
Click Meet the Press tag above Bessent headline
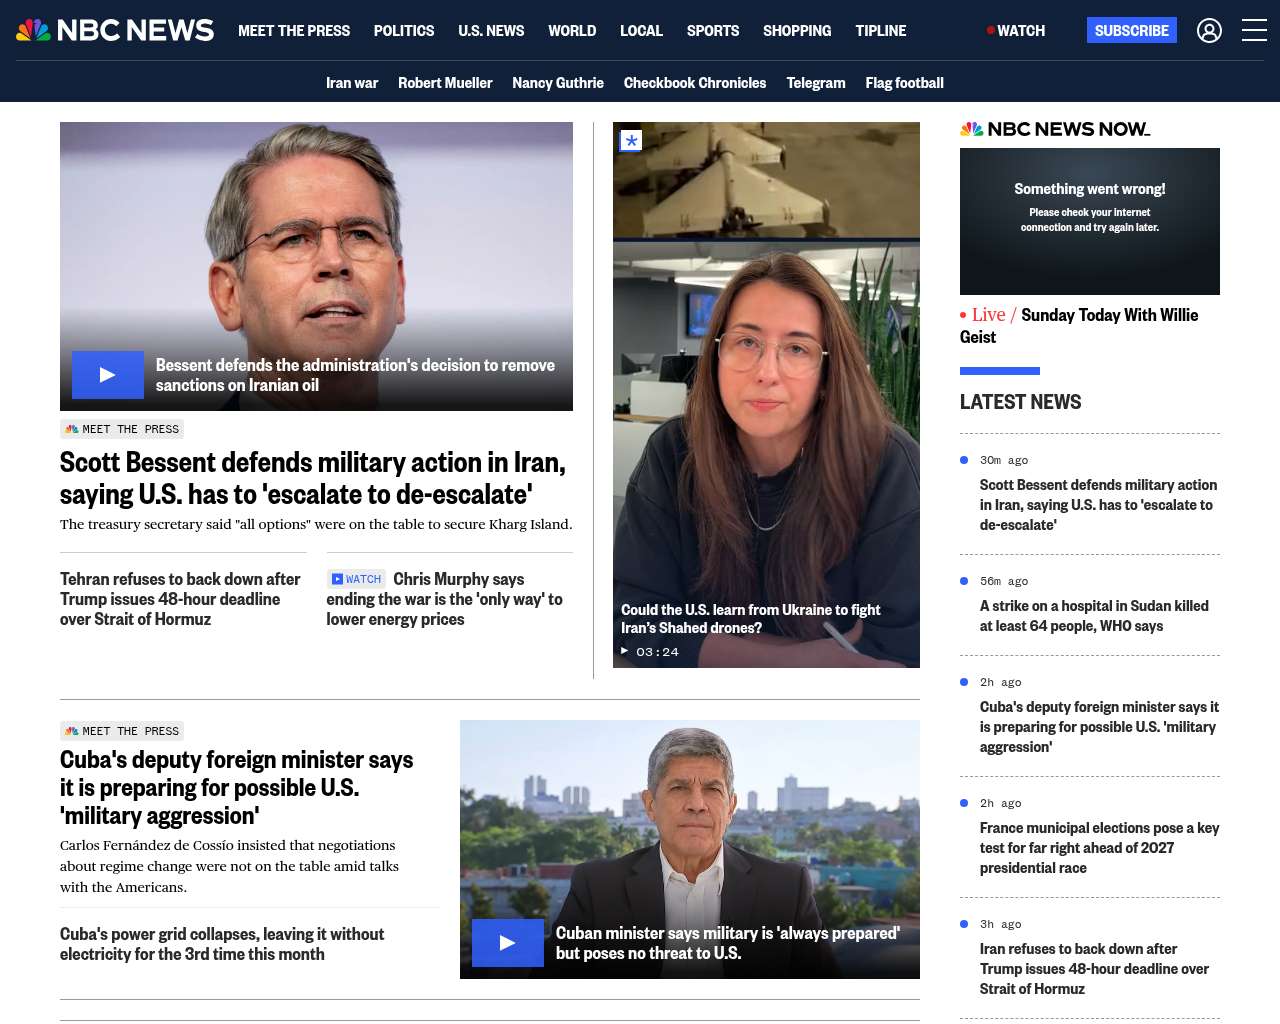(x=122, y=429)
